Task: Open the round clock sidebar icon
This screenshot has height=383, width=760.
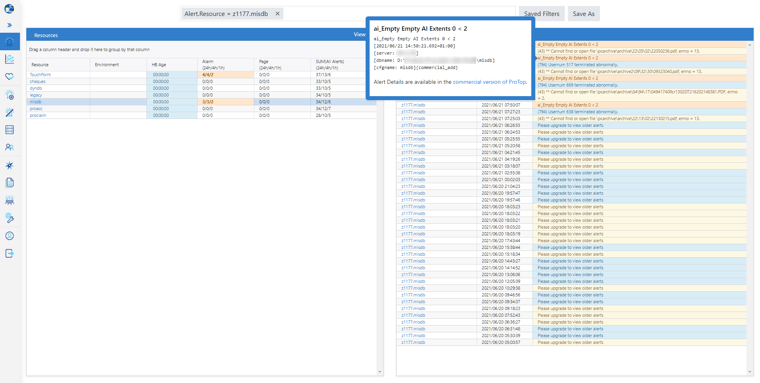Action: (x=9, y=236)
